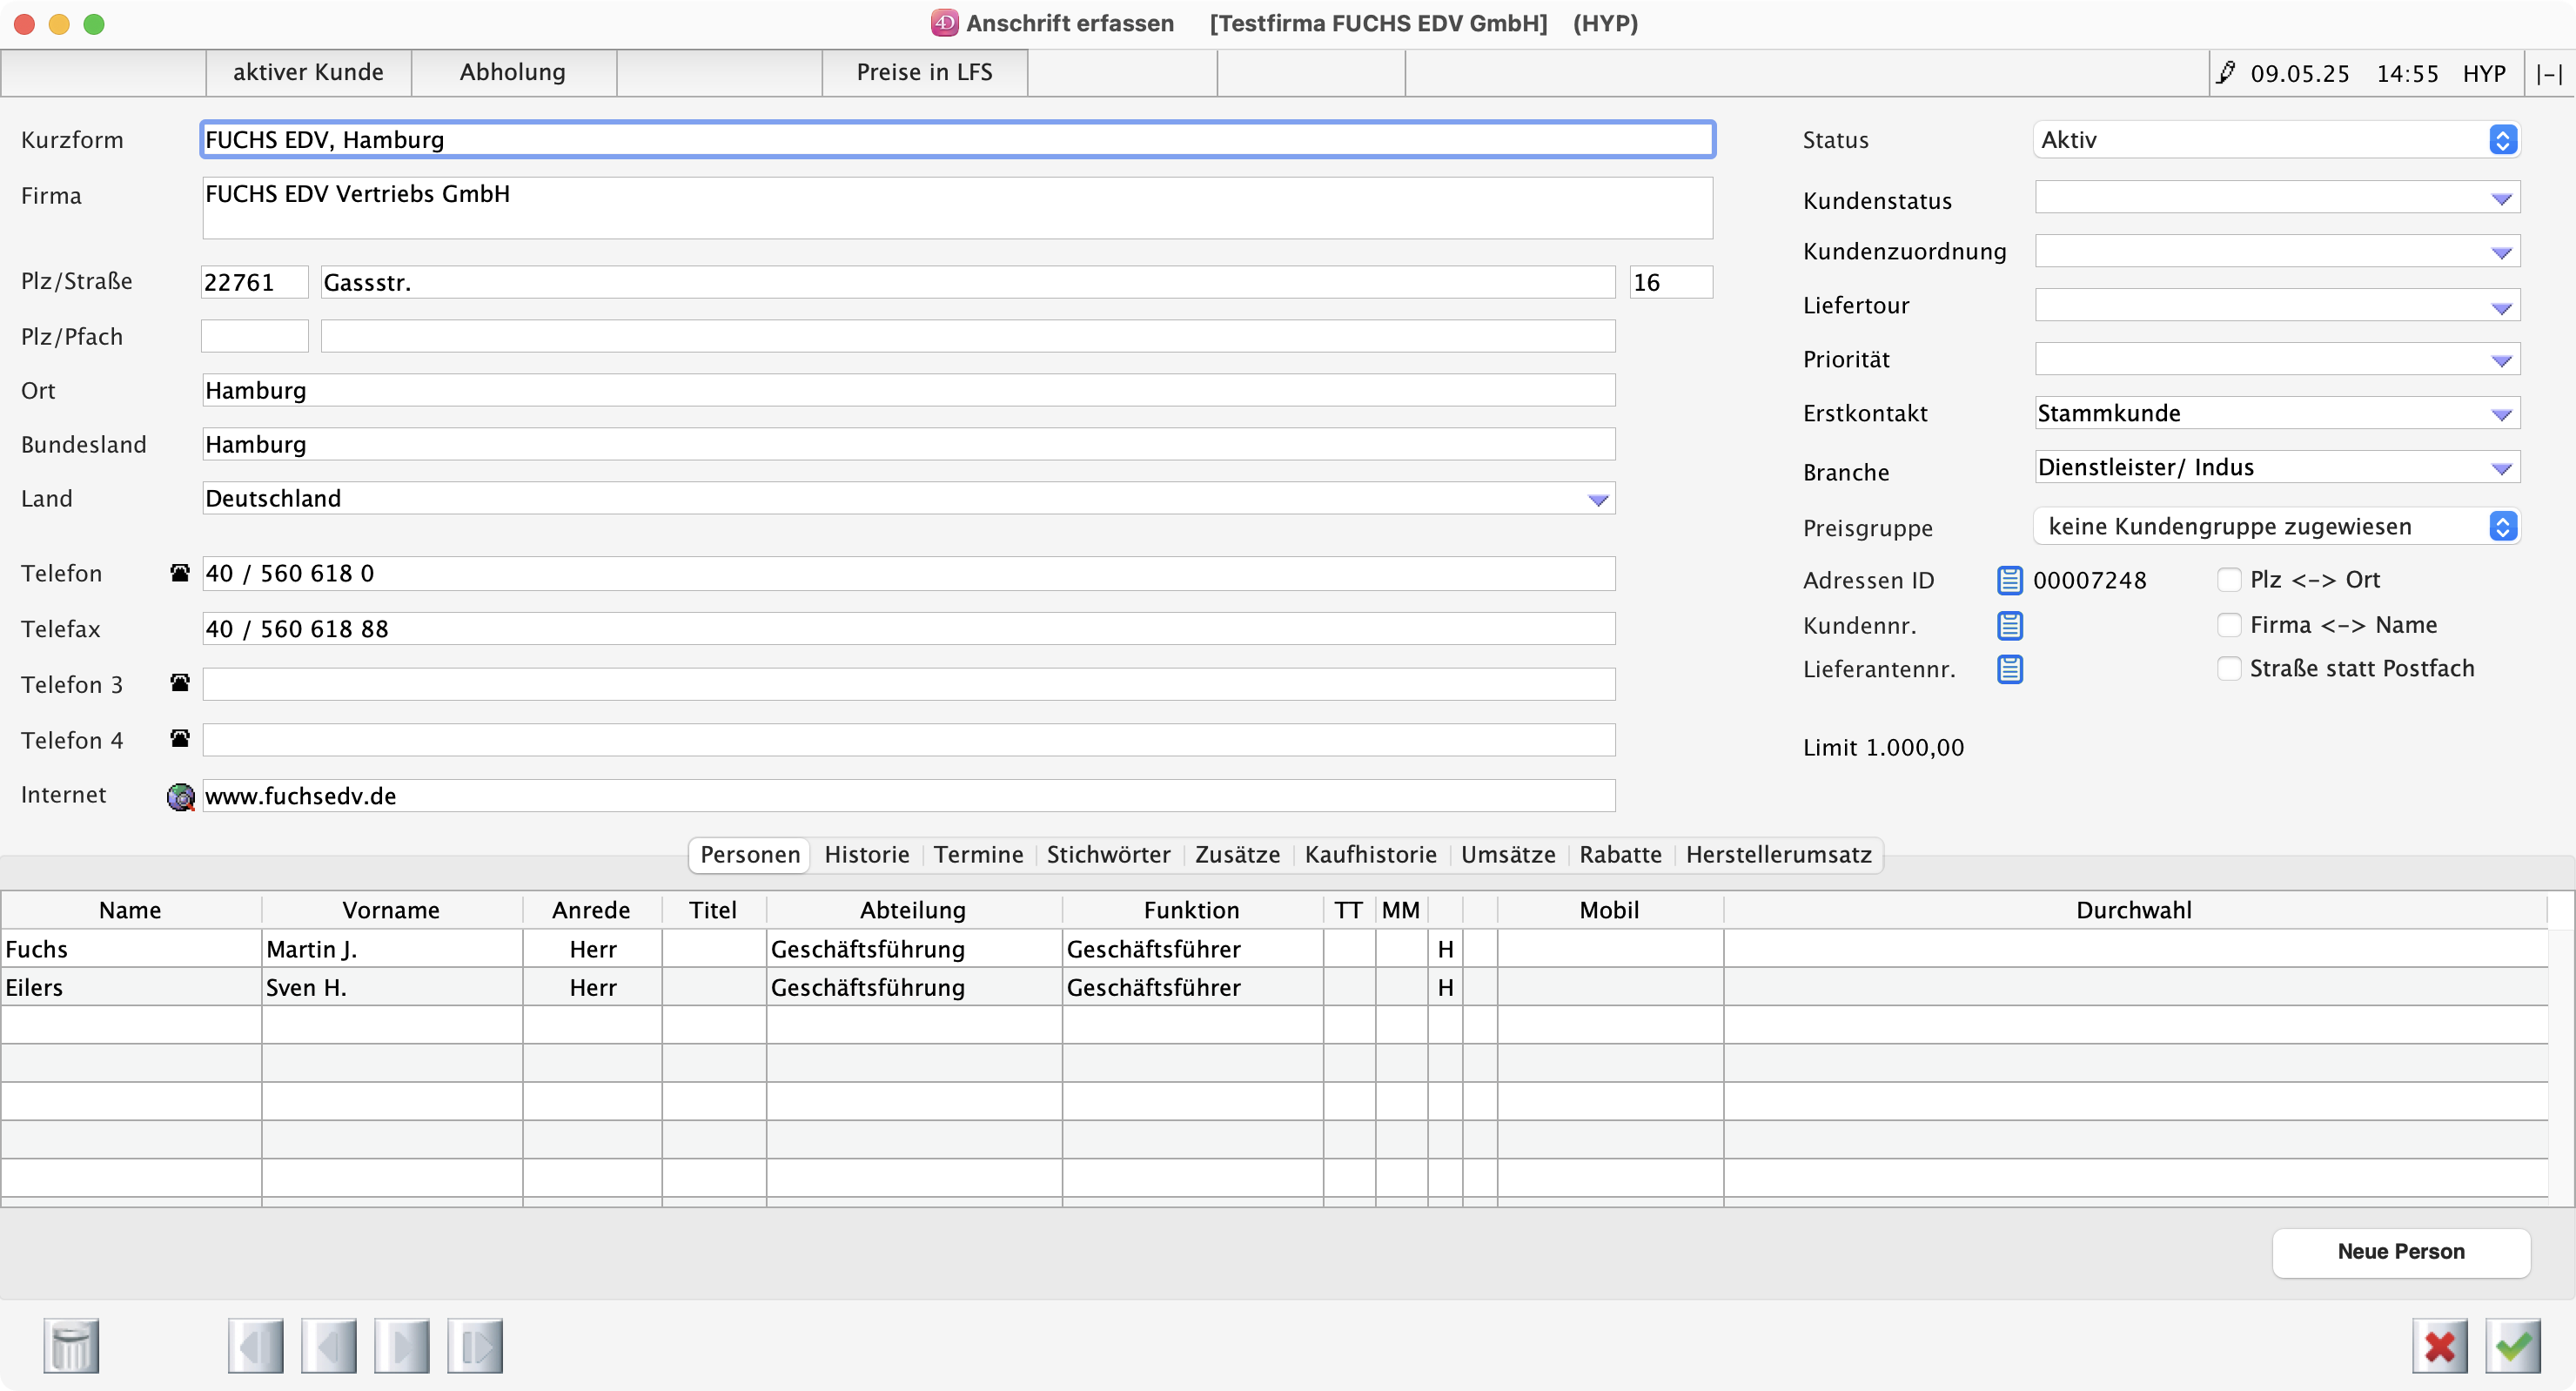This screenshot has height=1391, width=2576.
Task: Check Straße statt Postfach option
Action: [2229, 668]
